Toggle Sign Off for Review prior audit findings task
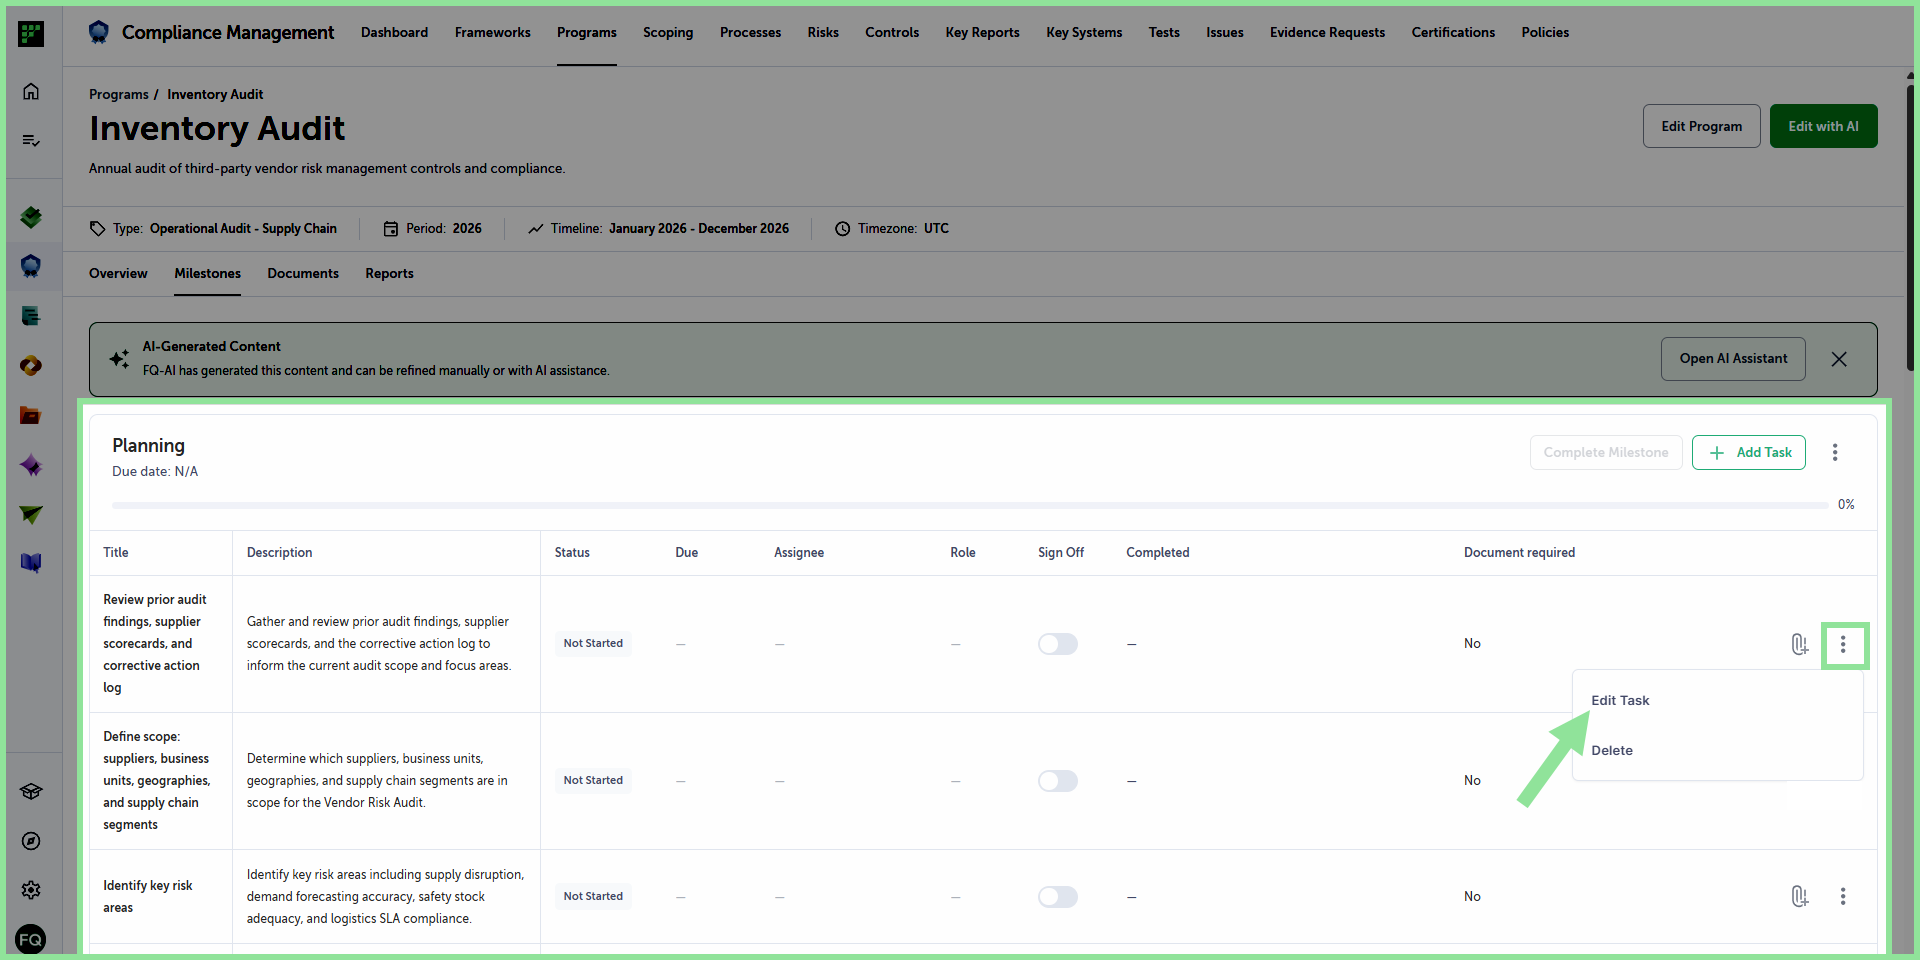This screenshot has width=1920, height=960. tap(1058, 644)
